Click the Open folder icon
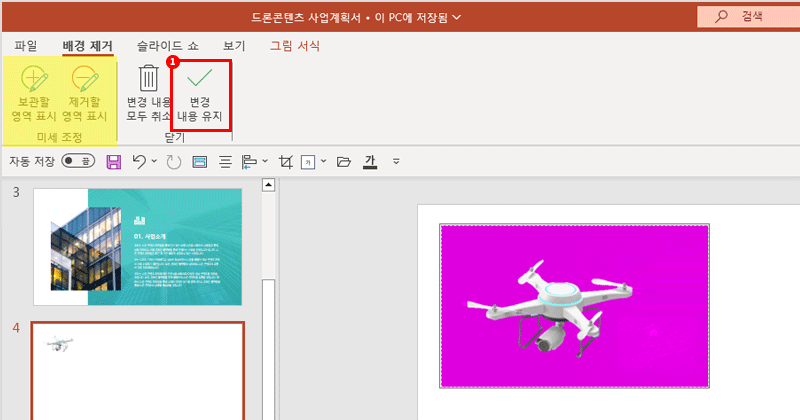This screenshot has height=420, width=800. pos(344,161)
